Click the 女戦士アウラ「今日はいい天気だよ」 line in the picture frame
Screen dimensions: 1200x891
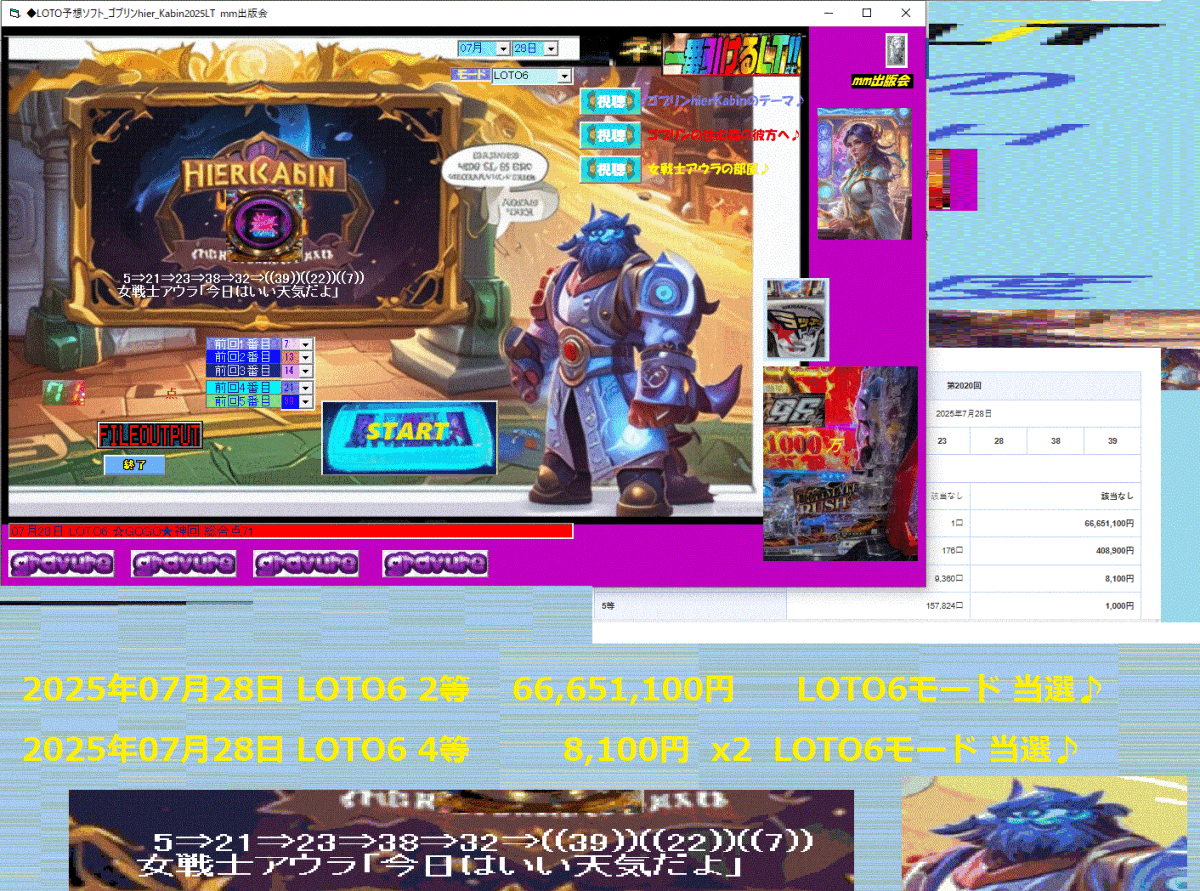tap(228, 292)
